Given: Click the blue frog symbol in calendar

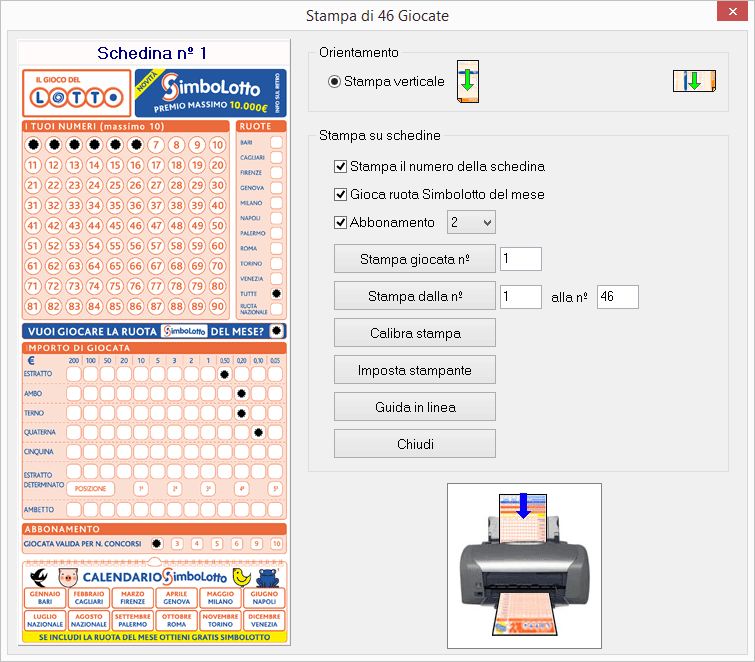Looking at the screenshot, I should pos(269,577).
